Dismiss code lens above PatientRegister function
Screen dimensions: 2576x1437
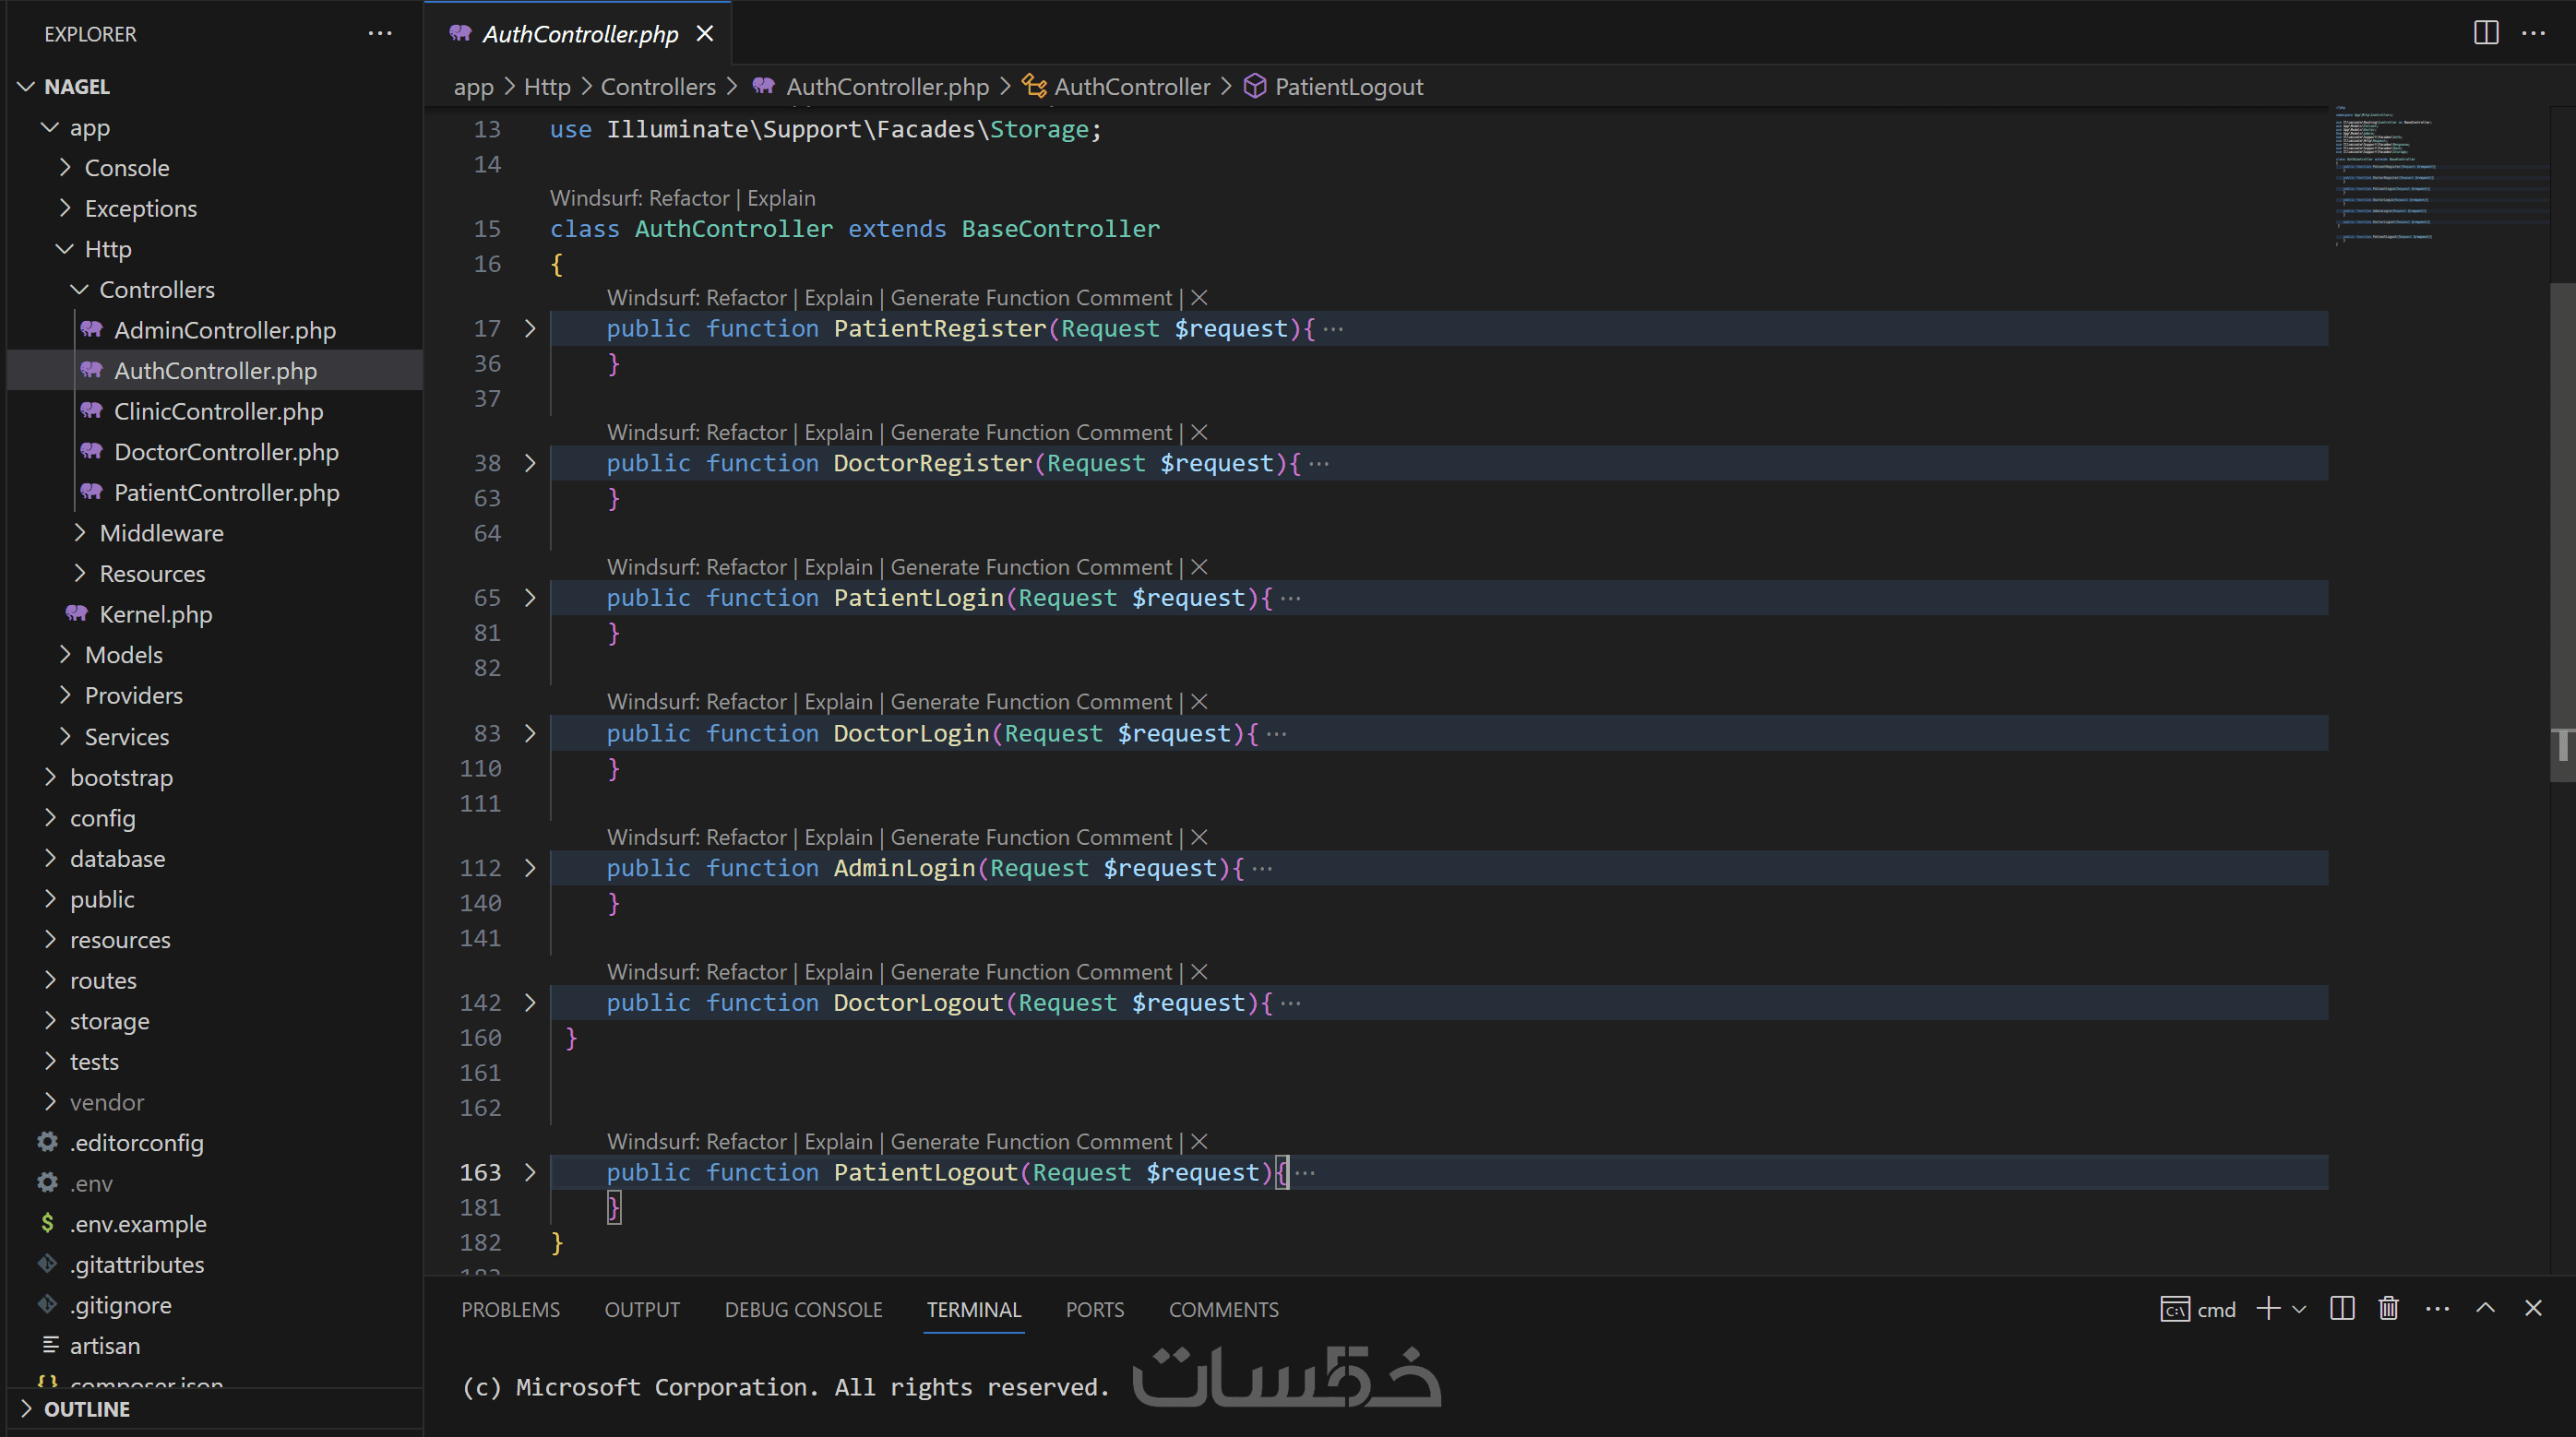tap(1200, 298)
